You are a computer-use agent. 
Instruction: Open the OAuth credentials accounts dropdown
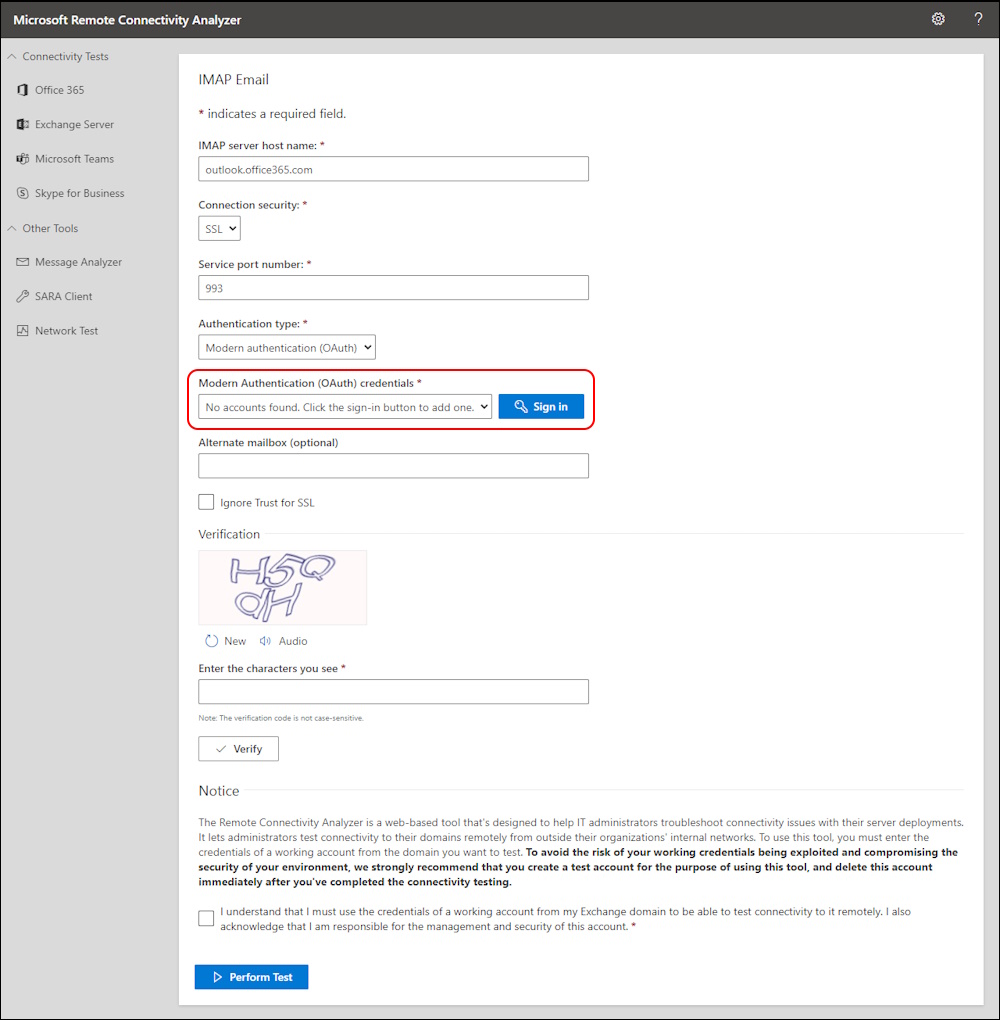point(345,407)
